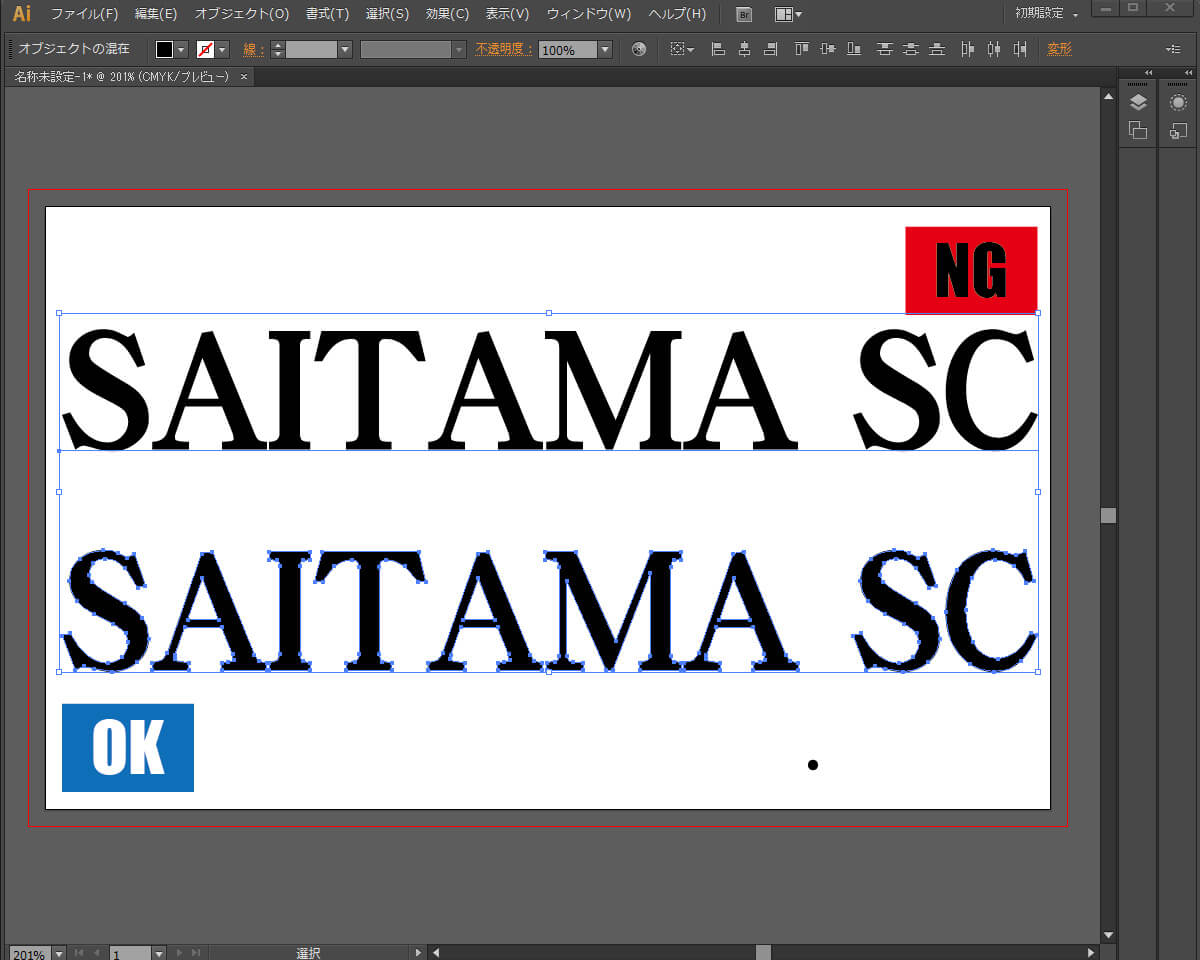Click the horizontal align left icon
The image size is (1200, 960).
pos(717,49)
